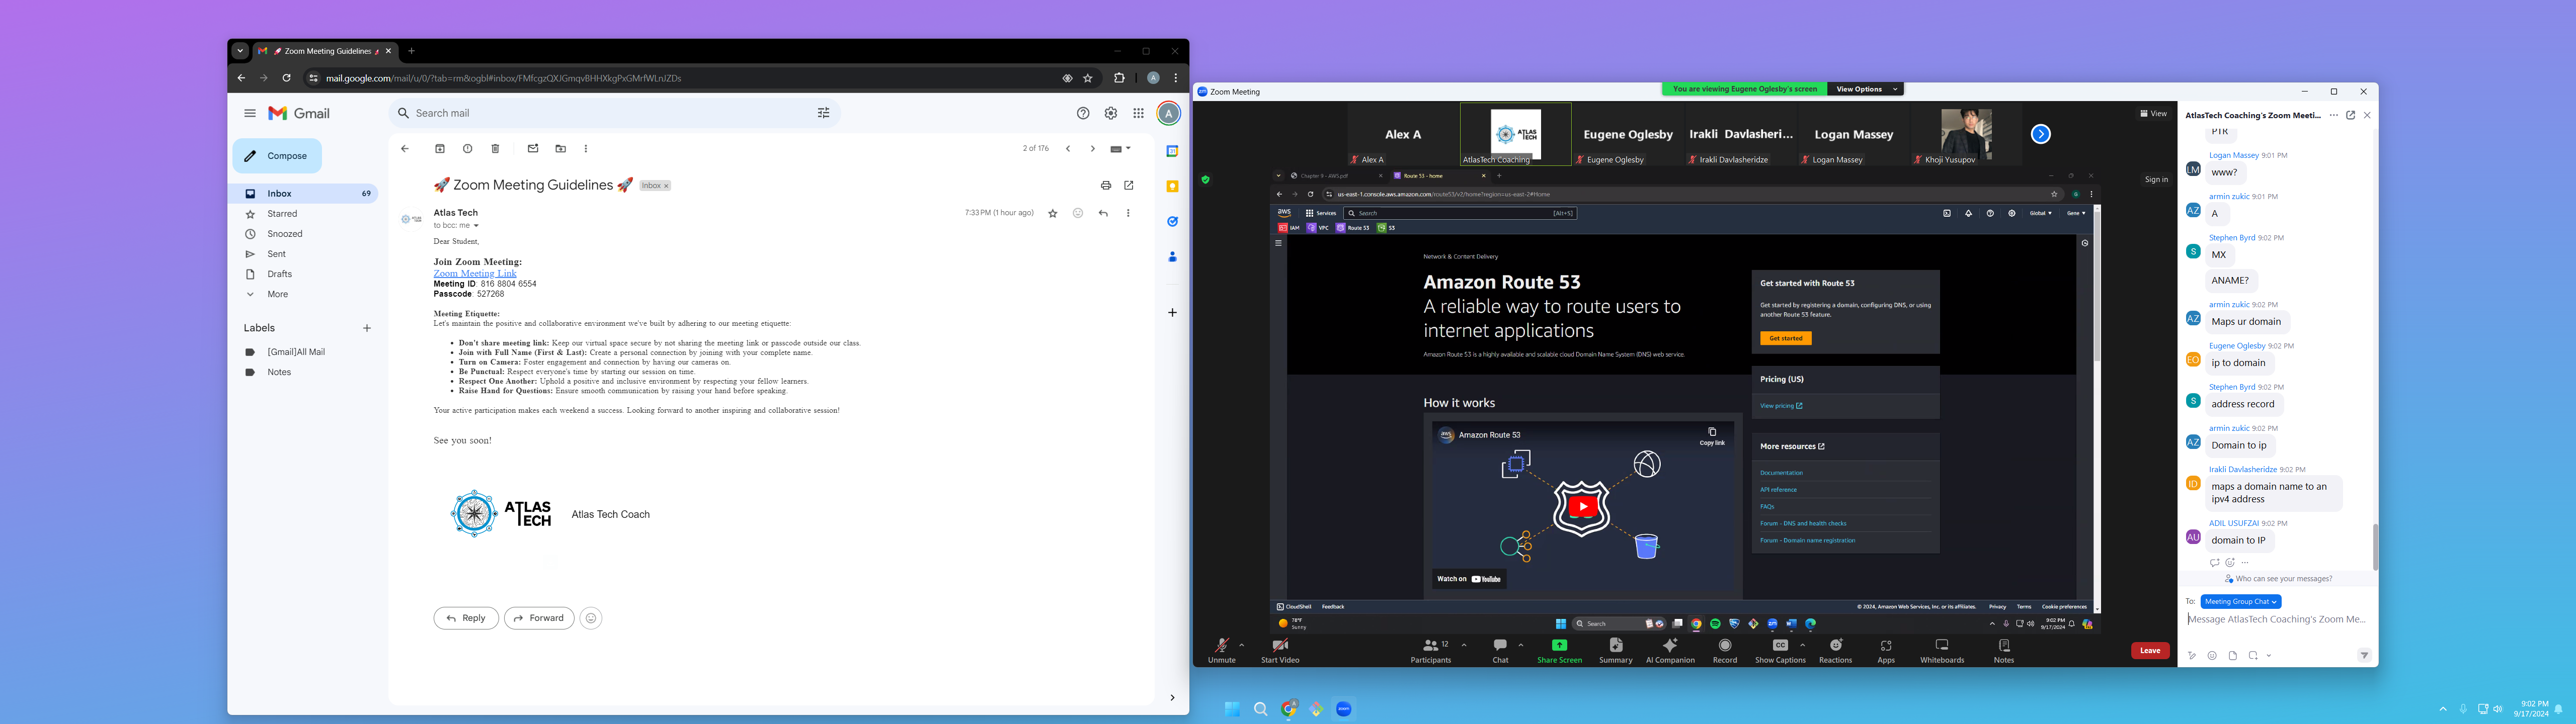The width and height of the screenshot is (2576, 724).
Task: Open Zoom Reactions
Action: point(1835,650)
